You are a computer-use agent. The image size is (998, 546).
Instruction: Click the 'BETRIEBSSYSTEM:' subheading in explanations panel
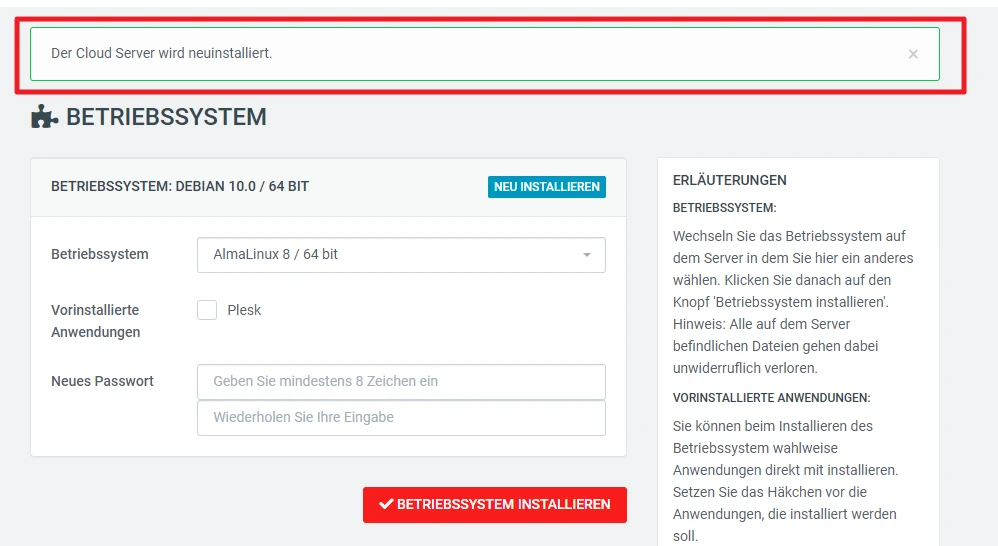724,208
